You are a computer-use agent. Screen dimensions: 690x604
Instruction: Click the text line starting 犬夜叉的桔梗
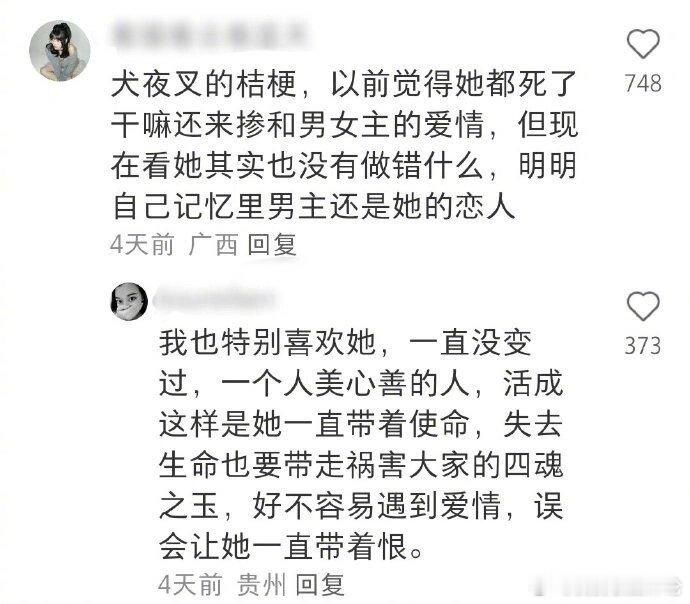point(344,84)
